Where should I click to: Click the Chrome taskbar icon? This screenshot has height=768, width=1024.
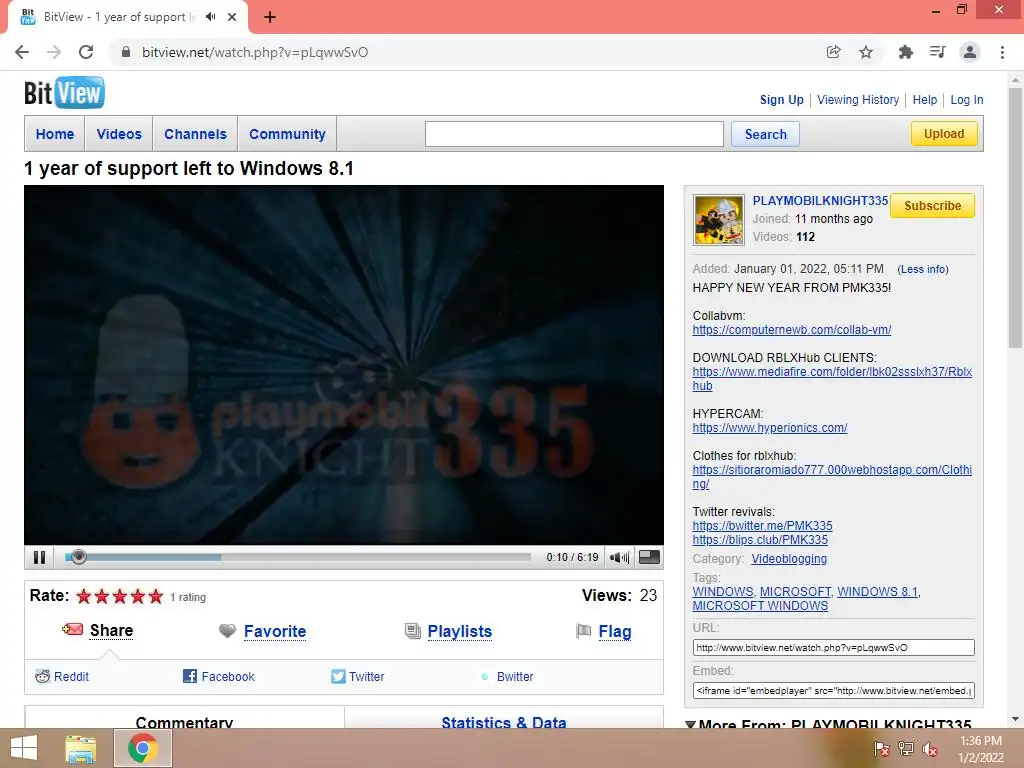pos(143,748)
